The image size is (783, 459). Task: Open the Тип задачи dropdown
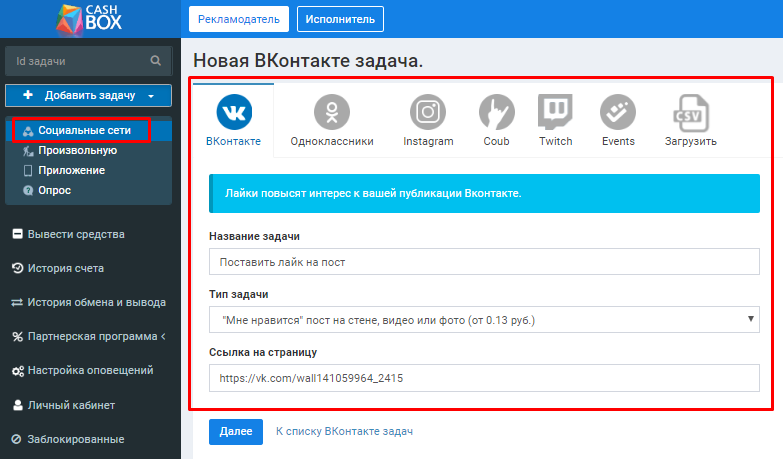coord(484,320)
